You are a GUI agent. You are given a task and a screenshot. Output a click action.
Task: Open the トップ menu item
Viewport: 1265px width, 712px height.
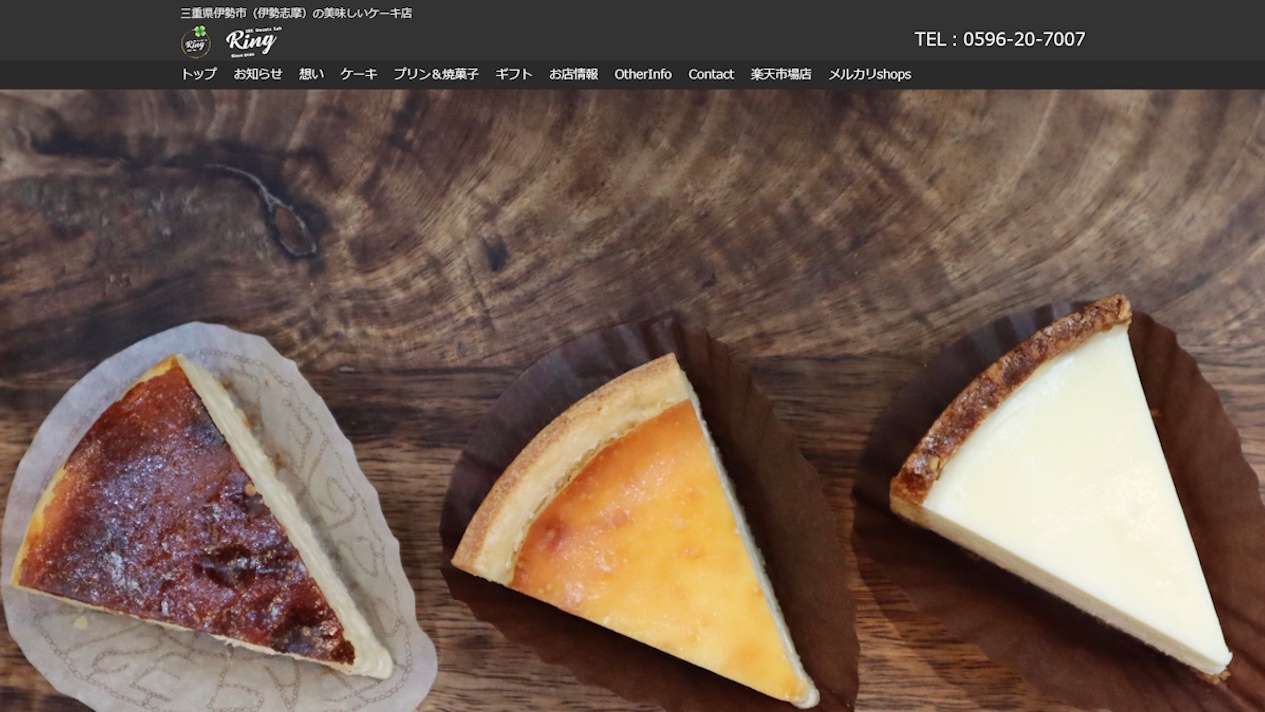point(198,74)
